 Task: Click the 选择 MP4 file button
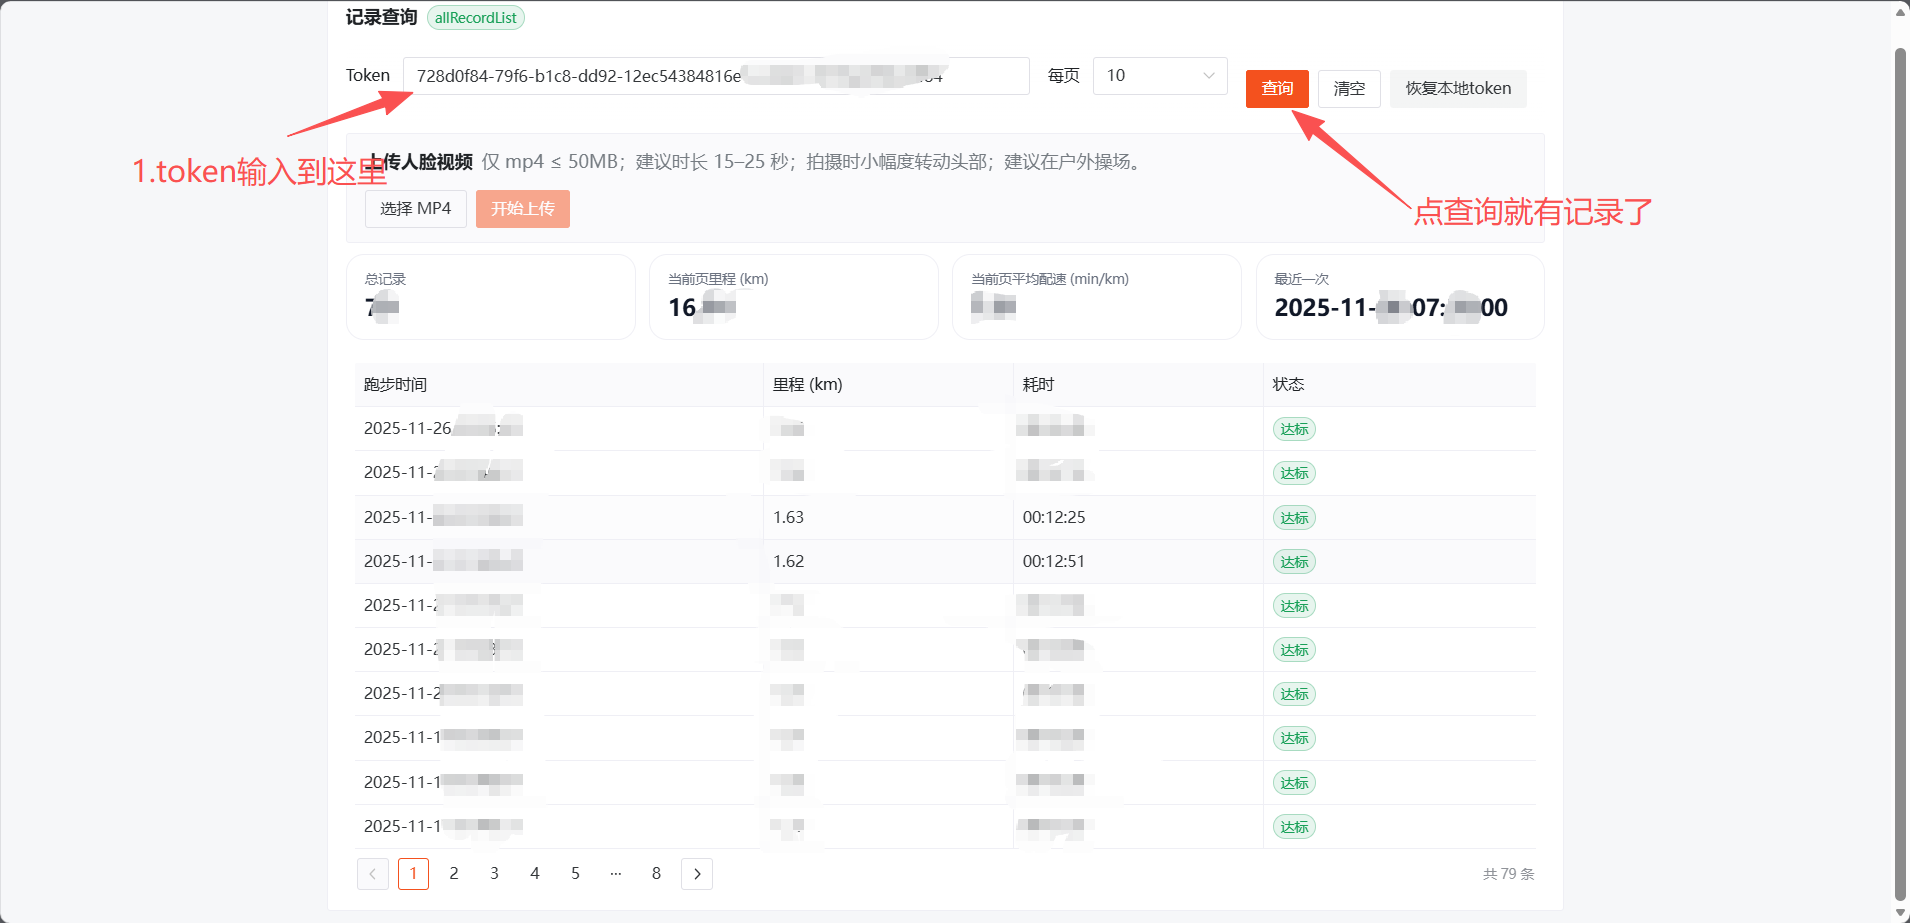pyautogui.click(x=415, y=209)
